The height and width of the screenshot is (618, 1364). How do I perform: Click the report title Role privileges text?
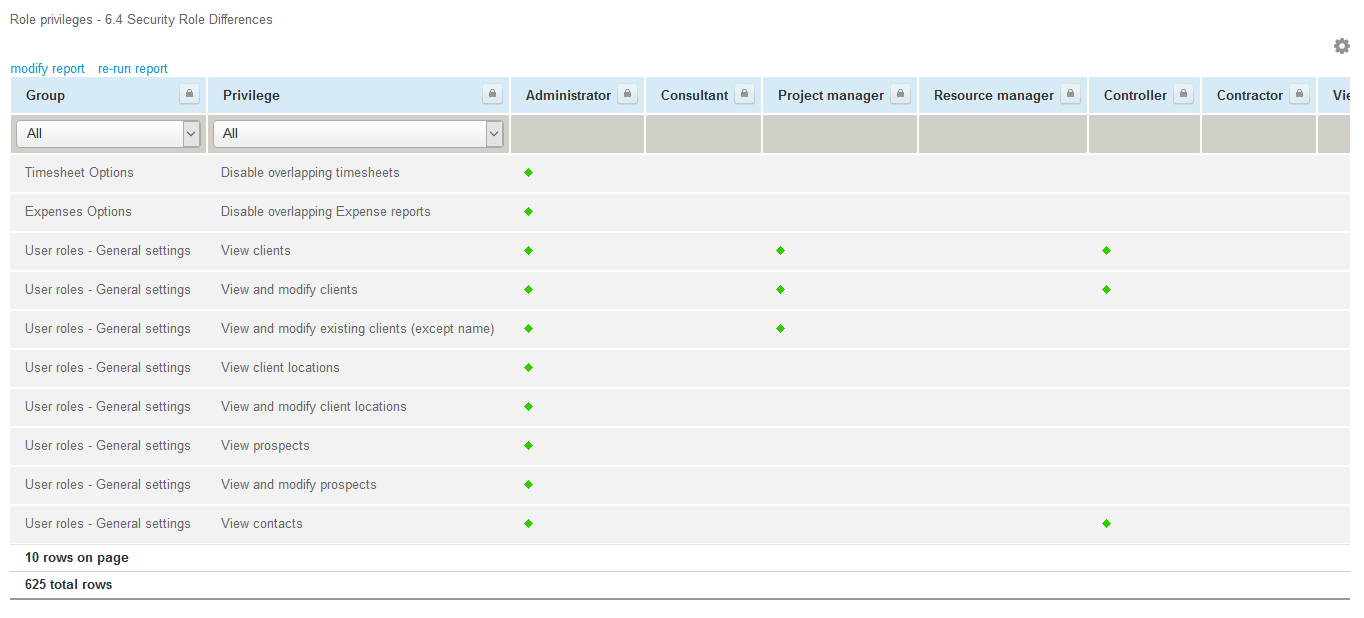click(x=141, y=19)
